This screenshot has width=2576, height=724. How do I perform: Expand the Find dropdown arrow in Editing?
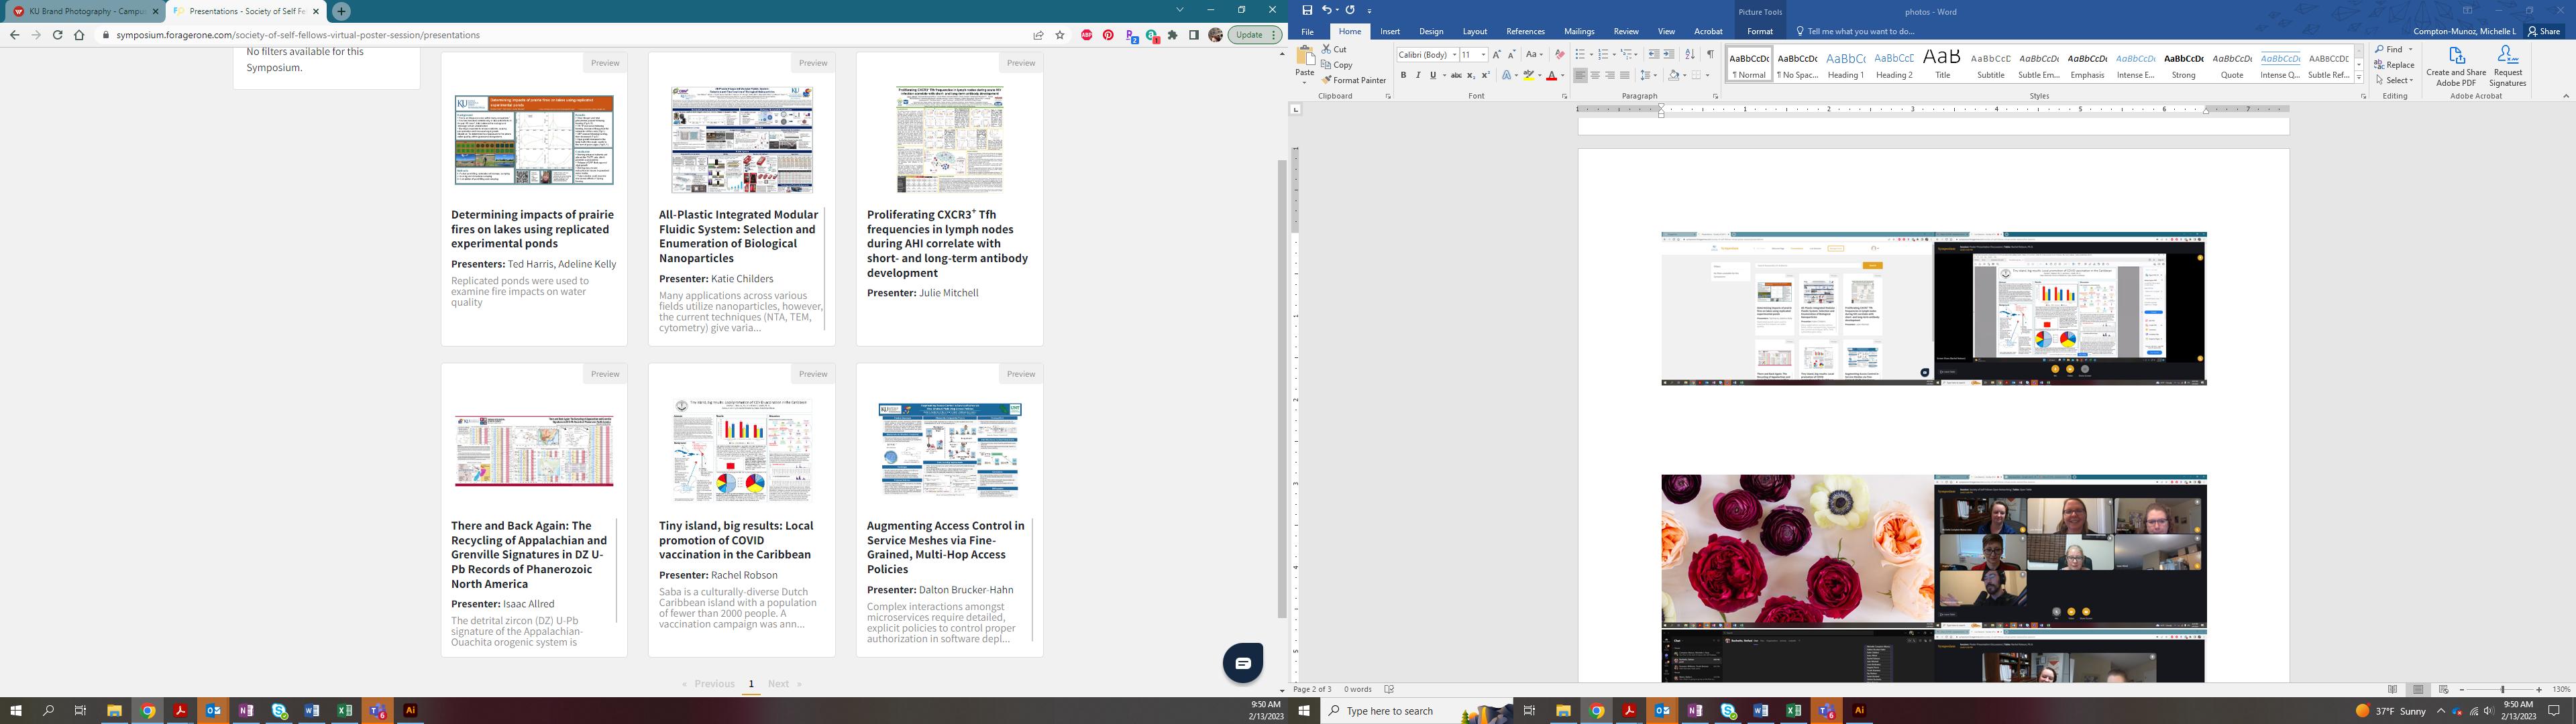tap(2410, 49)
